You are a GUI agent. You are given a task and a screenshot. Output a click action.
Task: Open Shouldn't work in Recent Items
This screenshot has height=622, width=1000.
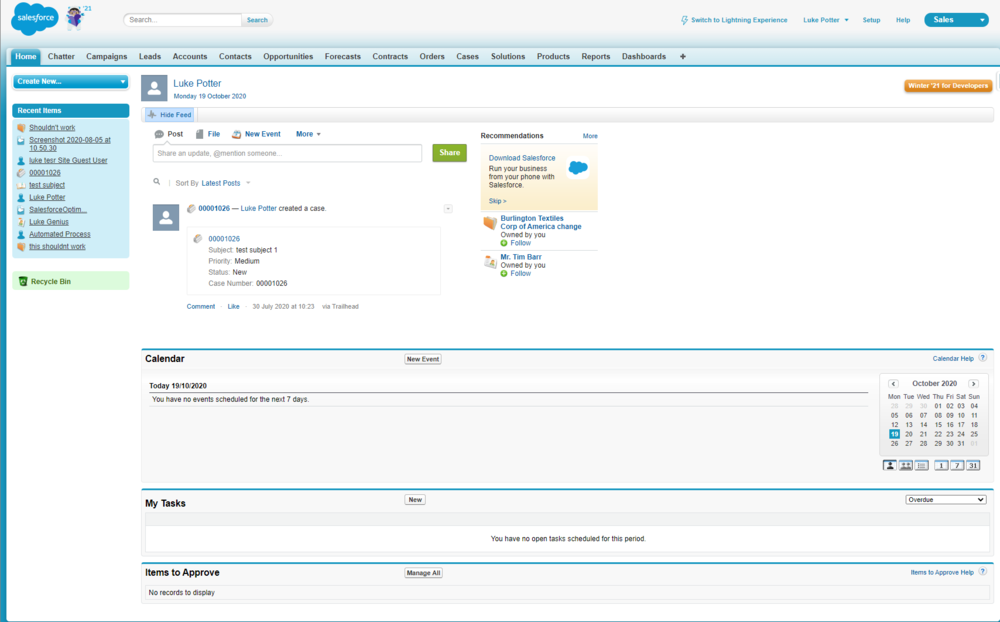point(52,128)
